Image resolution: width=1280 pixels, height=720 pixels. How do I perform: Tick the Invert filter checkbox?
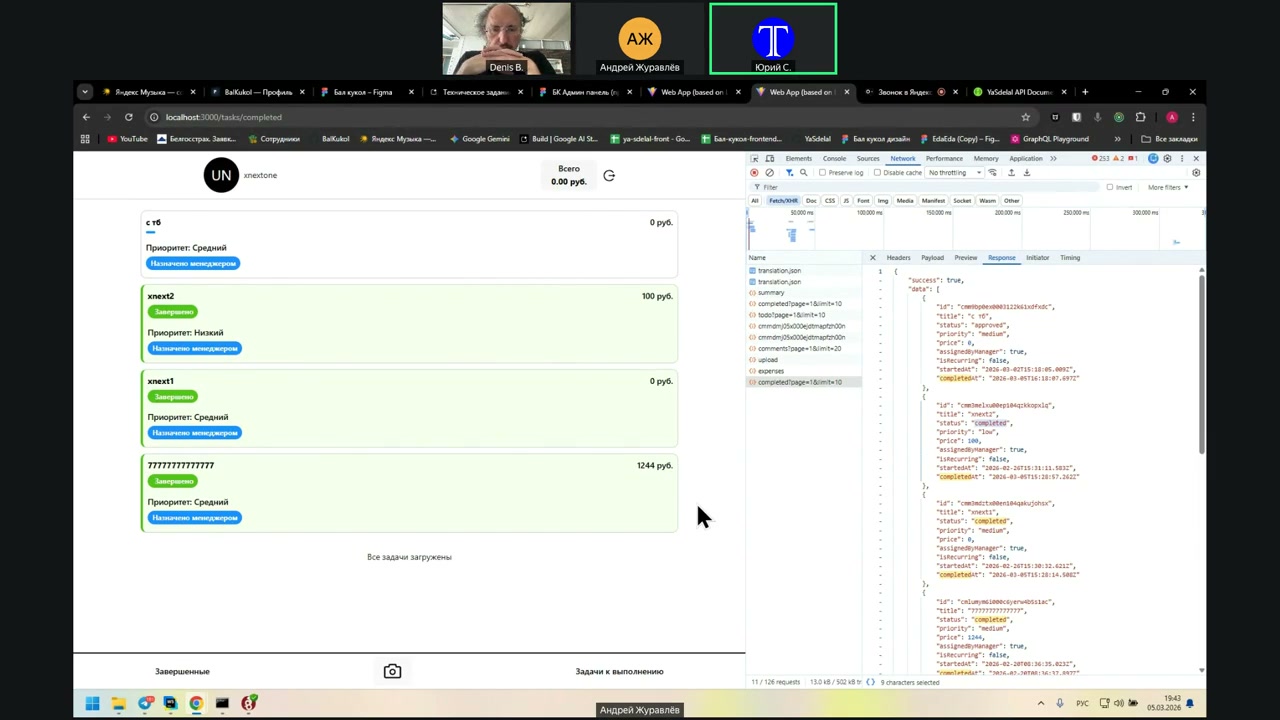1110,187
